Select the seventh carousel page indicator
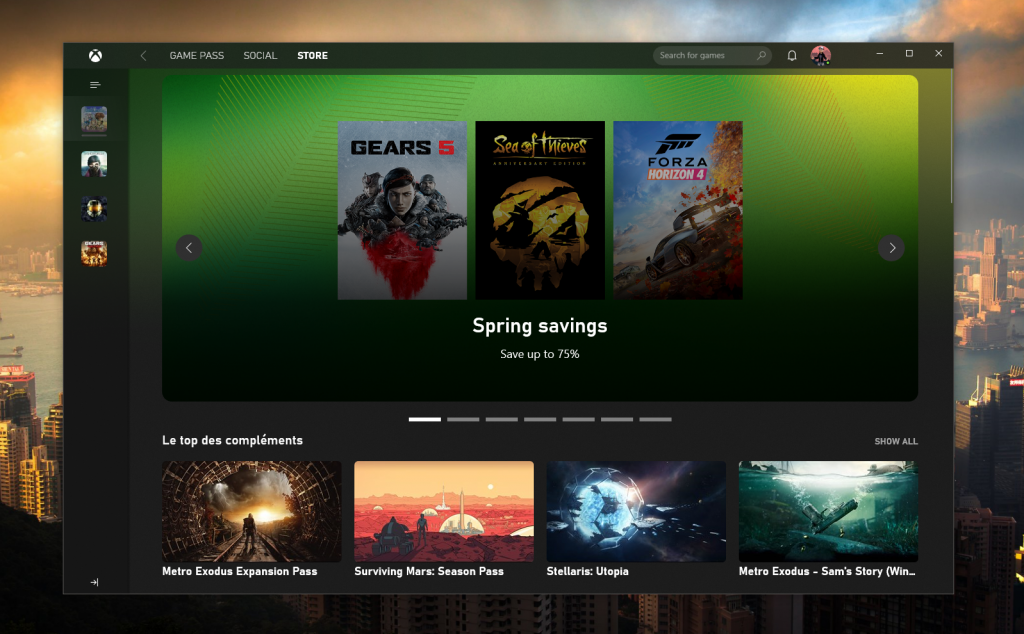The width and height of the screenshot is (1024, 634). (x=656, y=419)
